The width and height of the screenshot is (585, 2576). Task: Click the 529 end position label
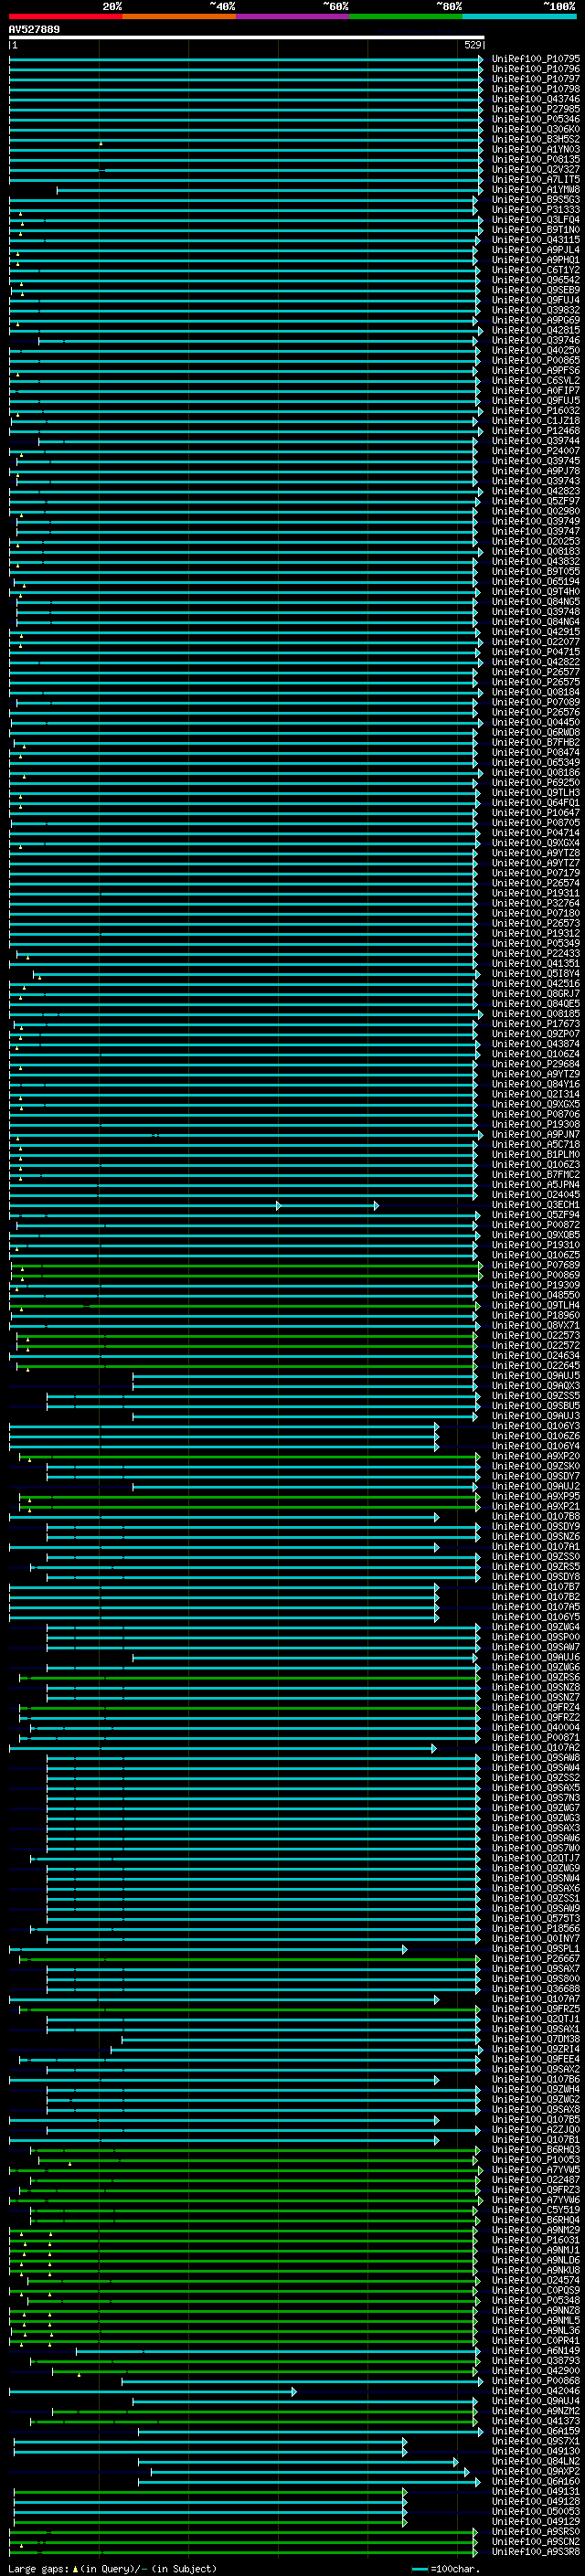[472, 45]
